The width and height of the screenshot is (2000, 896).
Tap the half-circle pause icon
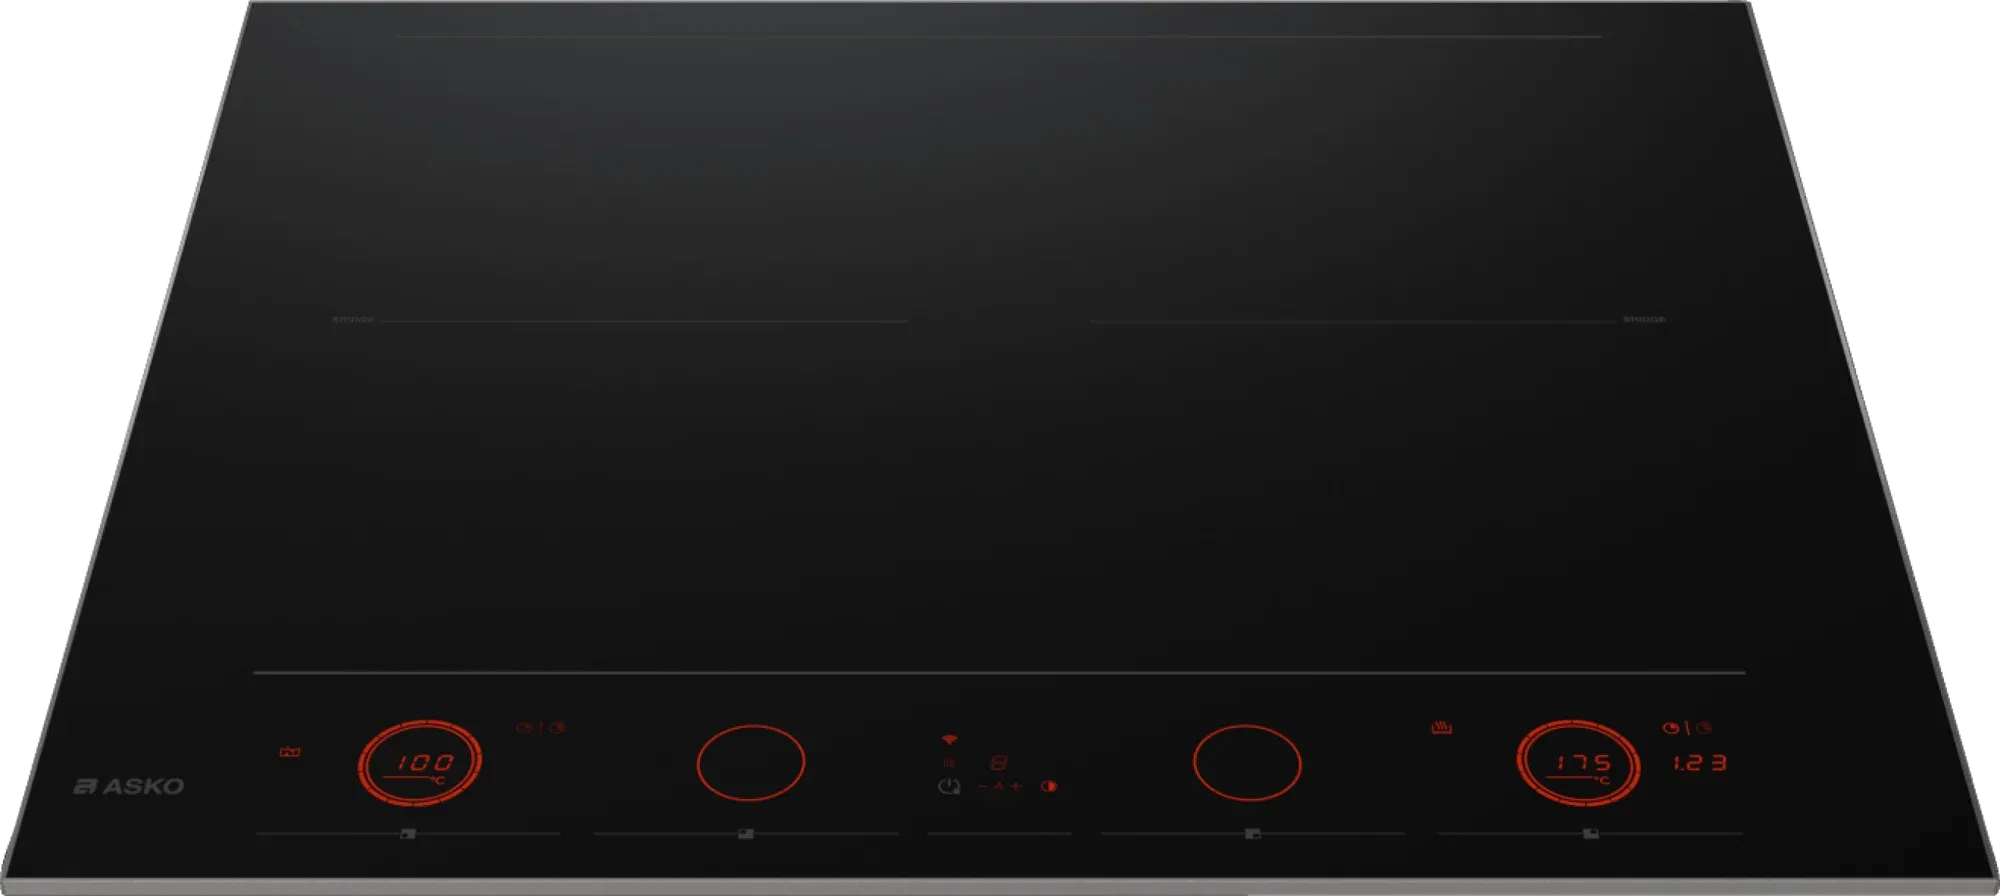tap(1049, 786)
